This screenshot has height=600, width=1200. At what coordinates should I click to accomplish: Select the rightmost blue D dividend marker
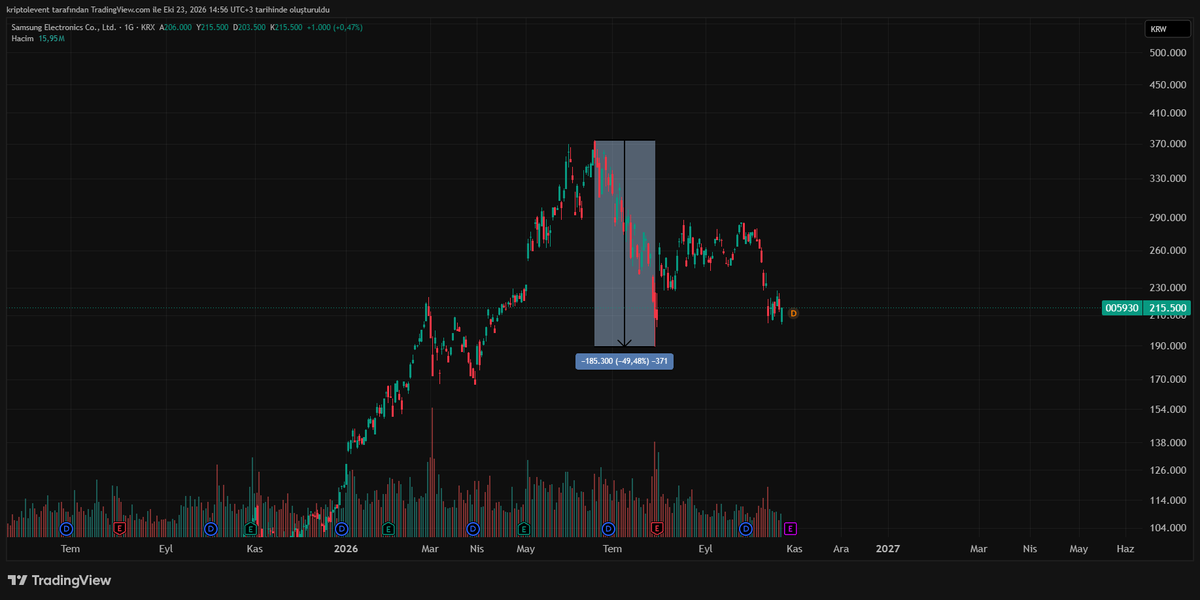pyautogui.click(x=745, y=527)
